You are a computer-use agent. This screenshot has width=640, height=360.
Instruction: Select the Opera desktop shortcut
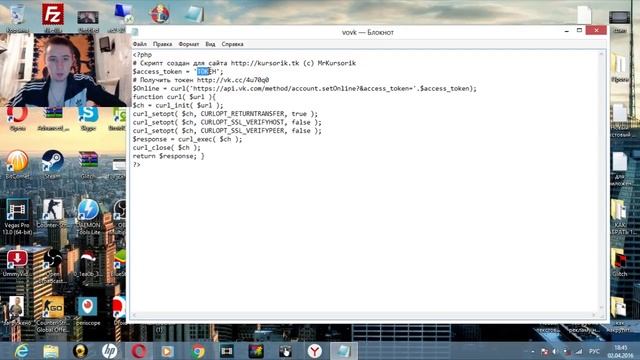tap(17, 117)
